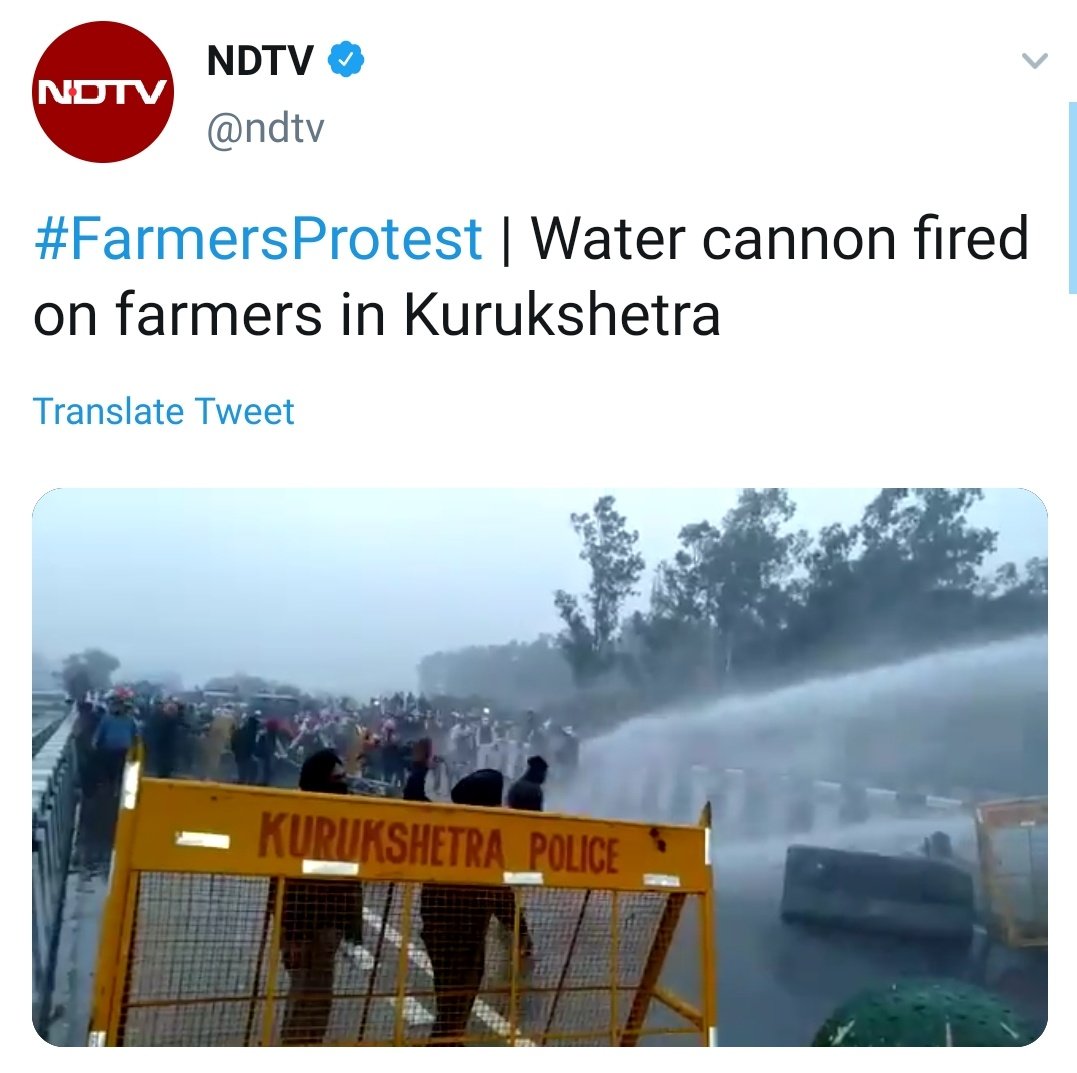Viewport: 1077px width, 1073px height.
Task: Click the tweet text about Kurukshetra
Action: [x=531, y=276]
